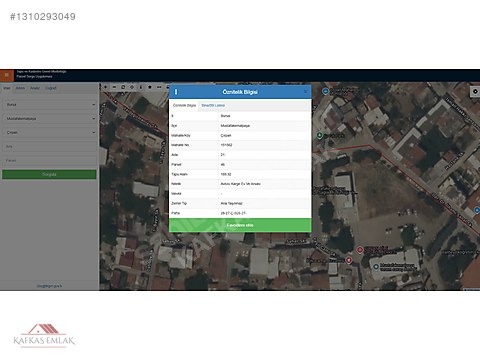Viewport: 480px width, 360px height.
Task: Select the info 'i' map tool
Action: [x=141, y=87]
